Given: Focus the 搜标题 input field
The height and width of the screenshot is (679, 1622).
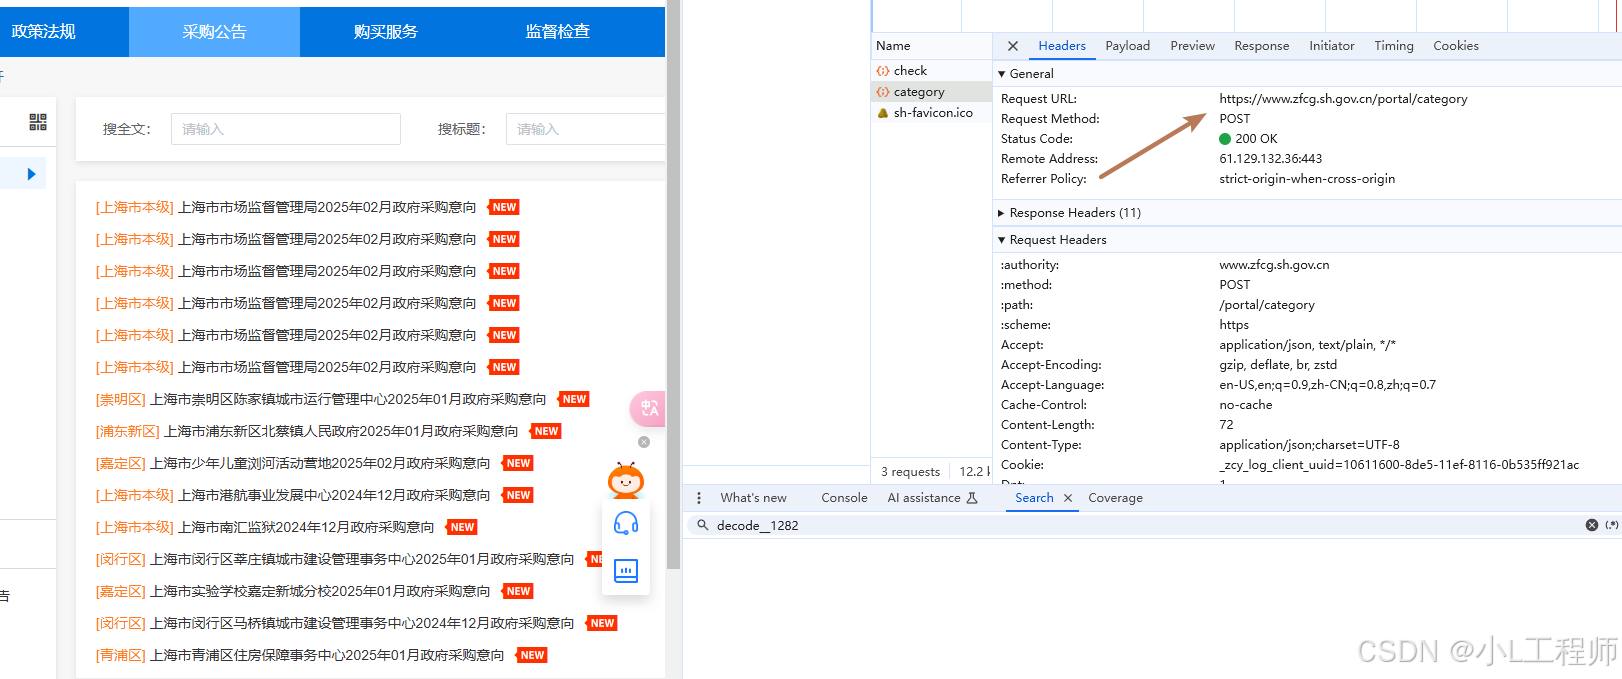Looking at the screenshot, I should click(x=585, y=129).
